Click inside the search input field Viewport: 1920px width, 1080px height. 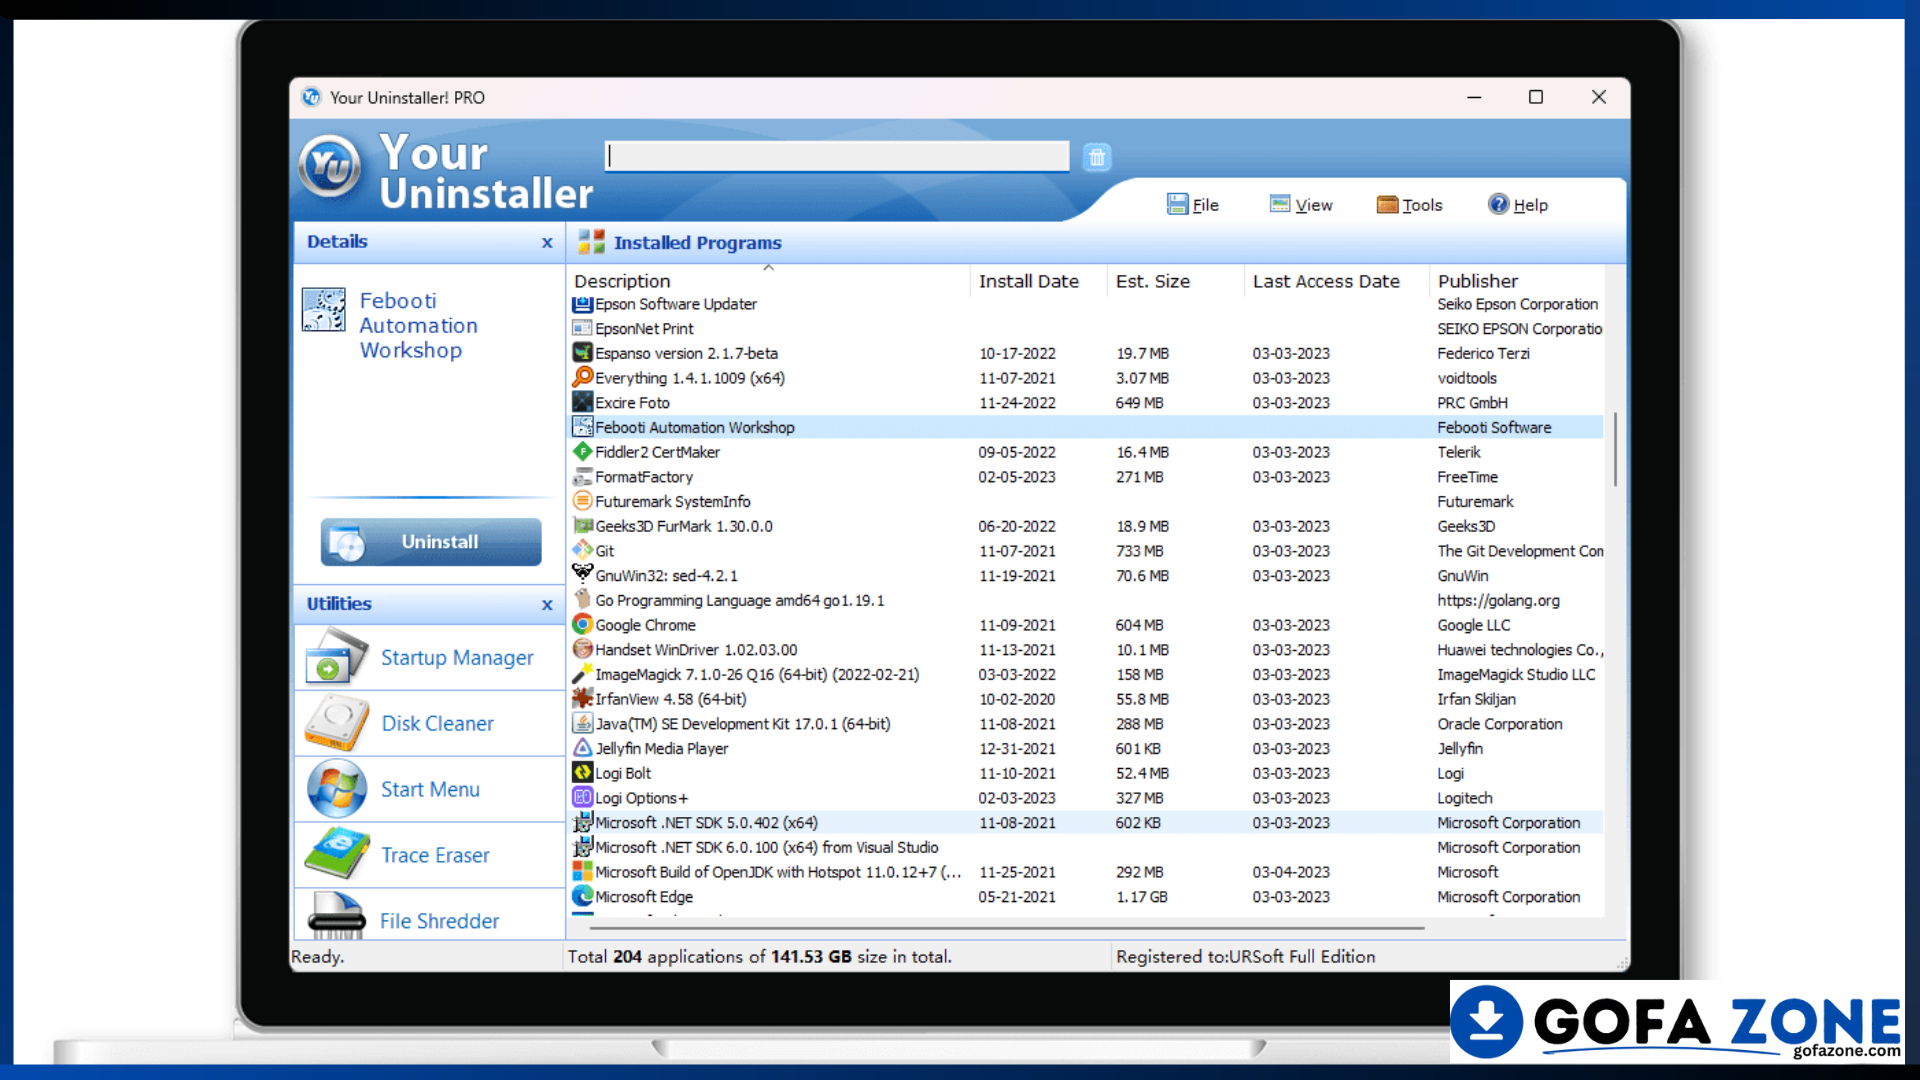(x=837, y=156)
